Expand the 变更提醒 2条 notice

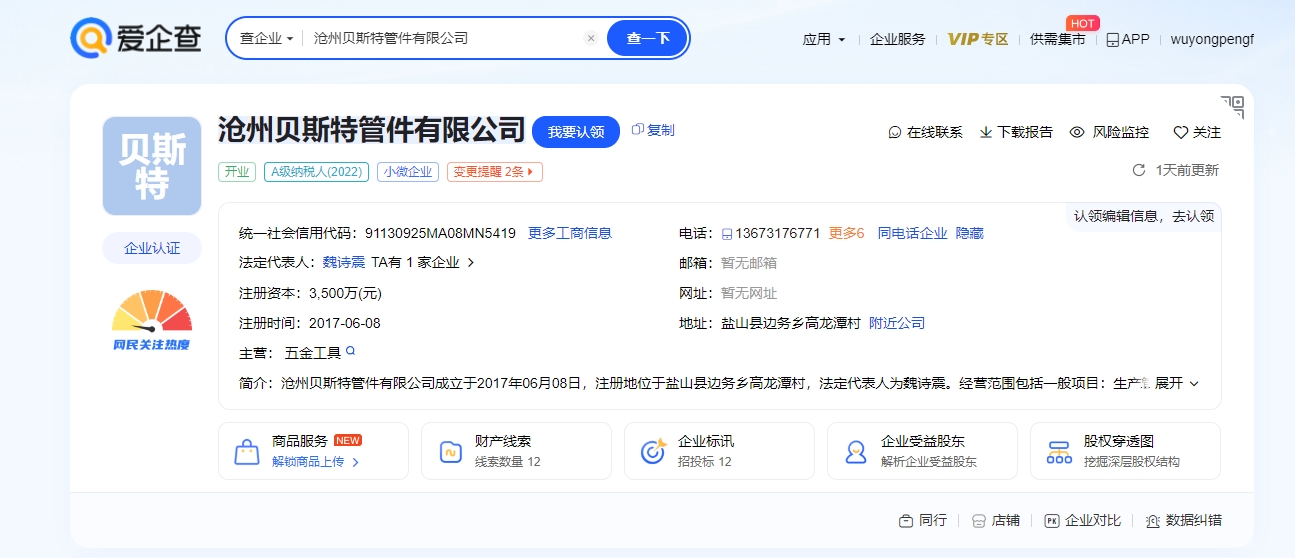click(494, 172)
